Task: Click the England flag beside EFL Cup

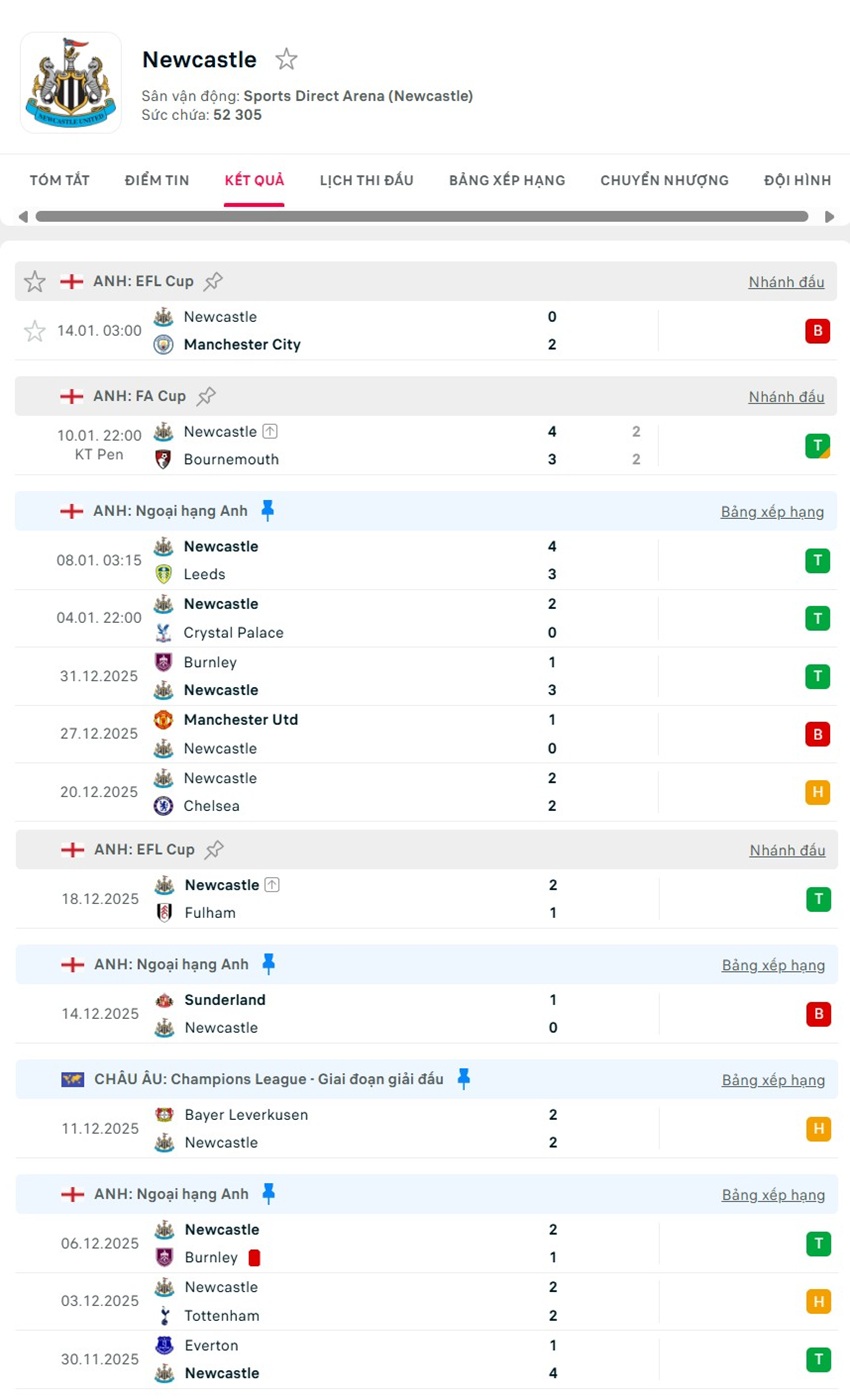Action: click(72, 281)
